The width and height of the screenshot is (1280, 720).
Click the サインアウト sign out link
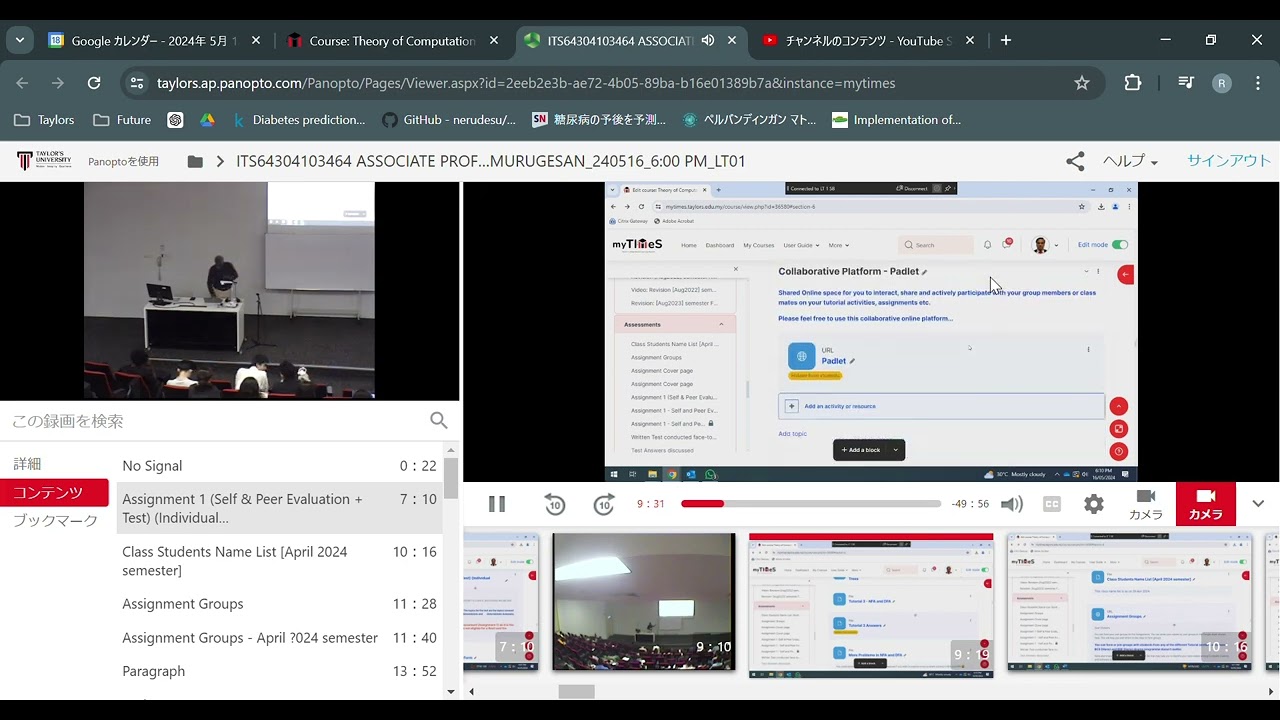1229,161
